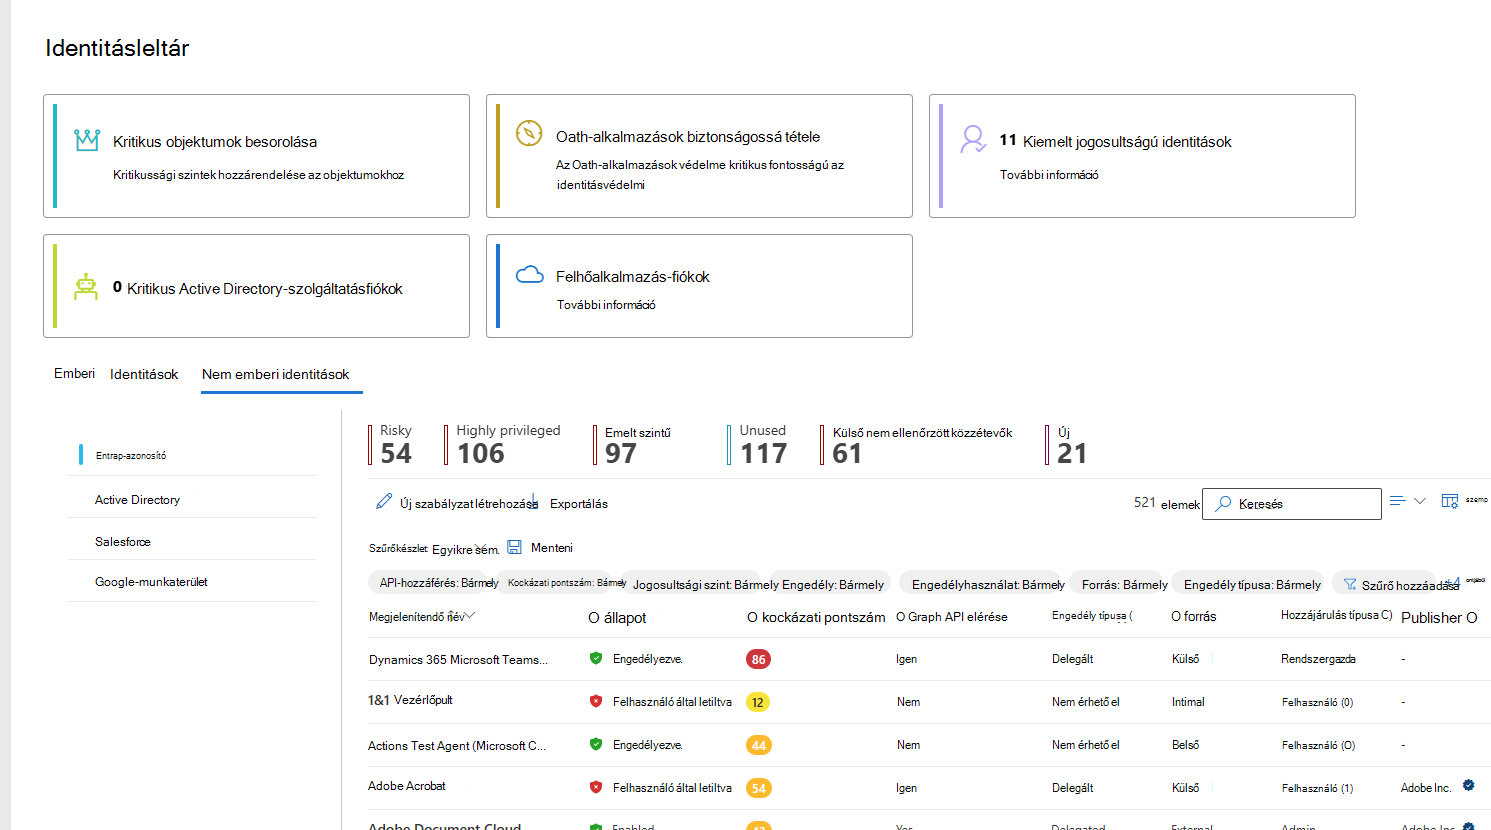
Task: Click red shield icon in 1&1 Vezérlőpult row
Action: point(596,701)
